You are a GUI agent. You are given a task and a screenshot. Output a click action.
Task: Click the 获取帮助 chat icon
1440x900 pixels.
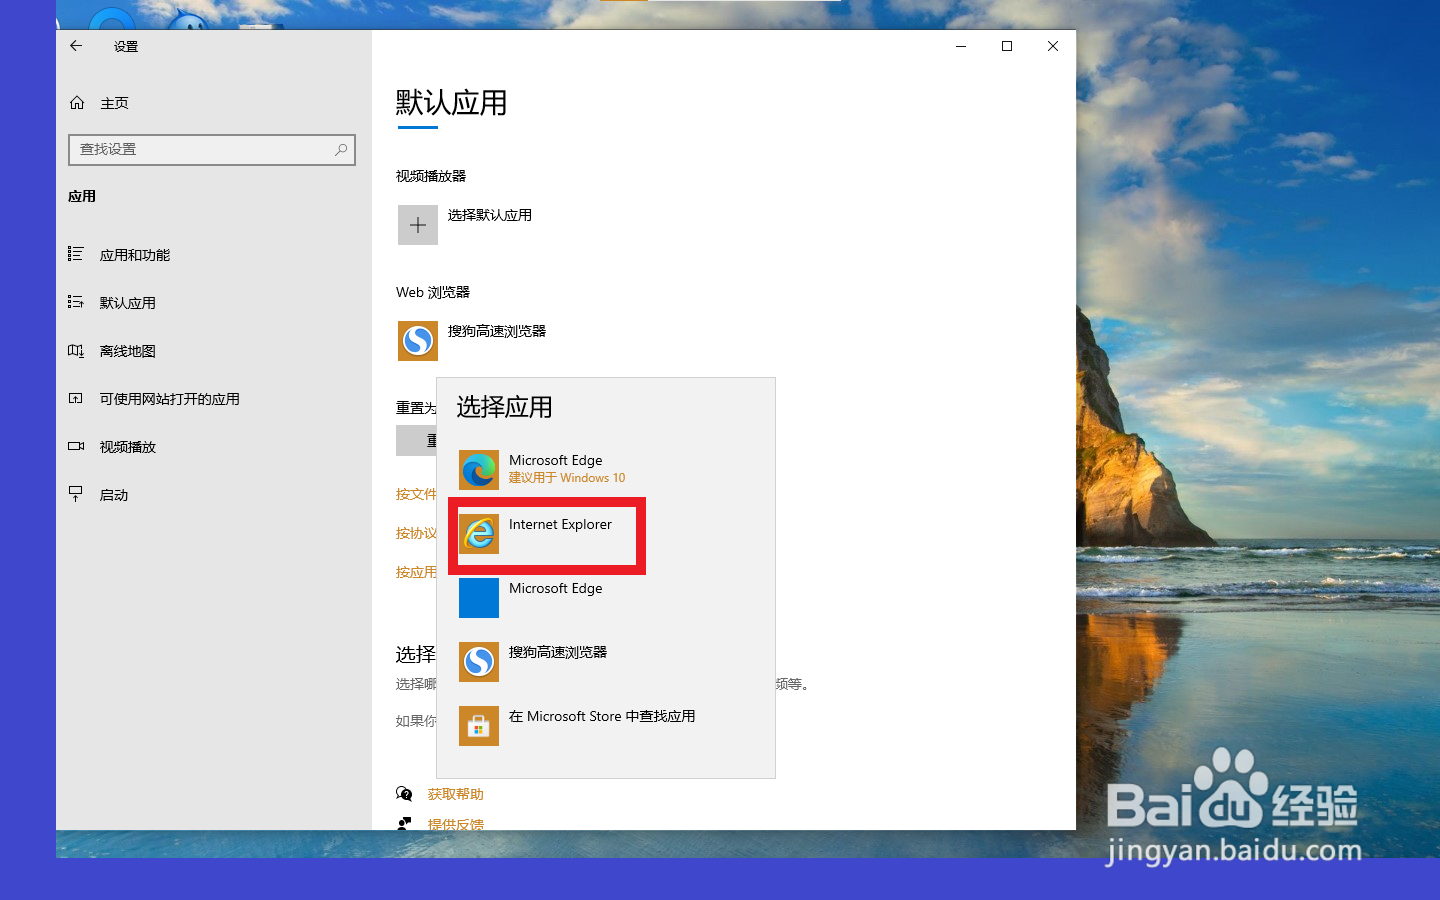[405, 794]
